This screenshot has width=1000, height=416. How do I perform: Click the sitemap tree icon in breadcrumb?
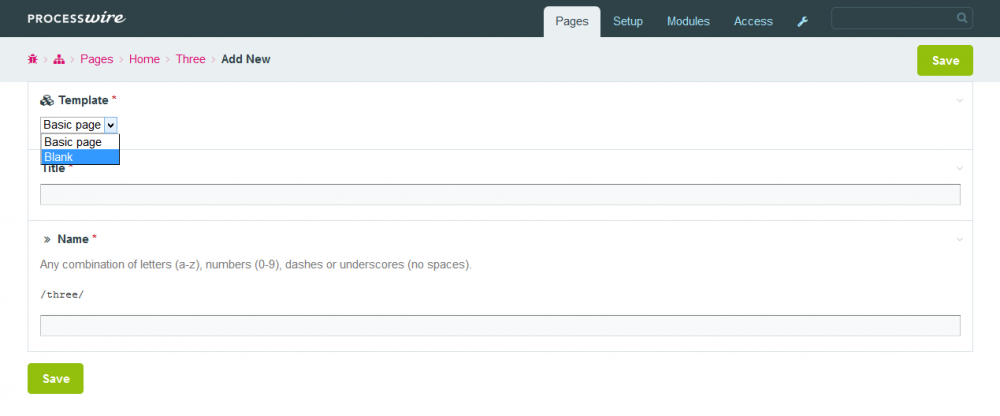(59, 60)
